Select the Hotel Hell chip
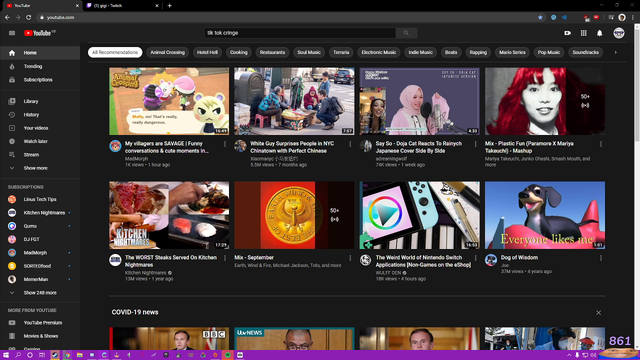640x360 pixels. click(207, 52)
